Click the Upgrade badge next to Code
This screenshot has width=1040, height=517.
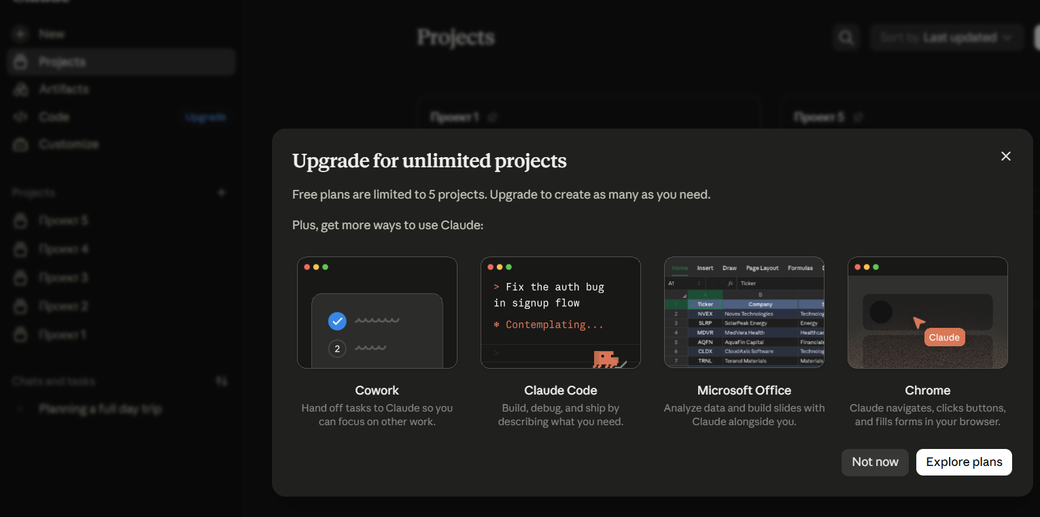pos(206,117)
